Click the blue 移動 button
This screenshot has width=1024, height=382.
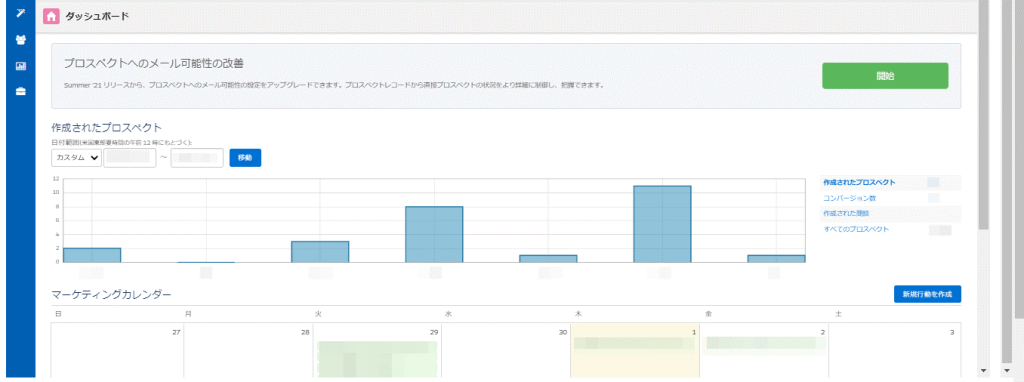pyautogui.click(x=246, y=158)
